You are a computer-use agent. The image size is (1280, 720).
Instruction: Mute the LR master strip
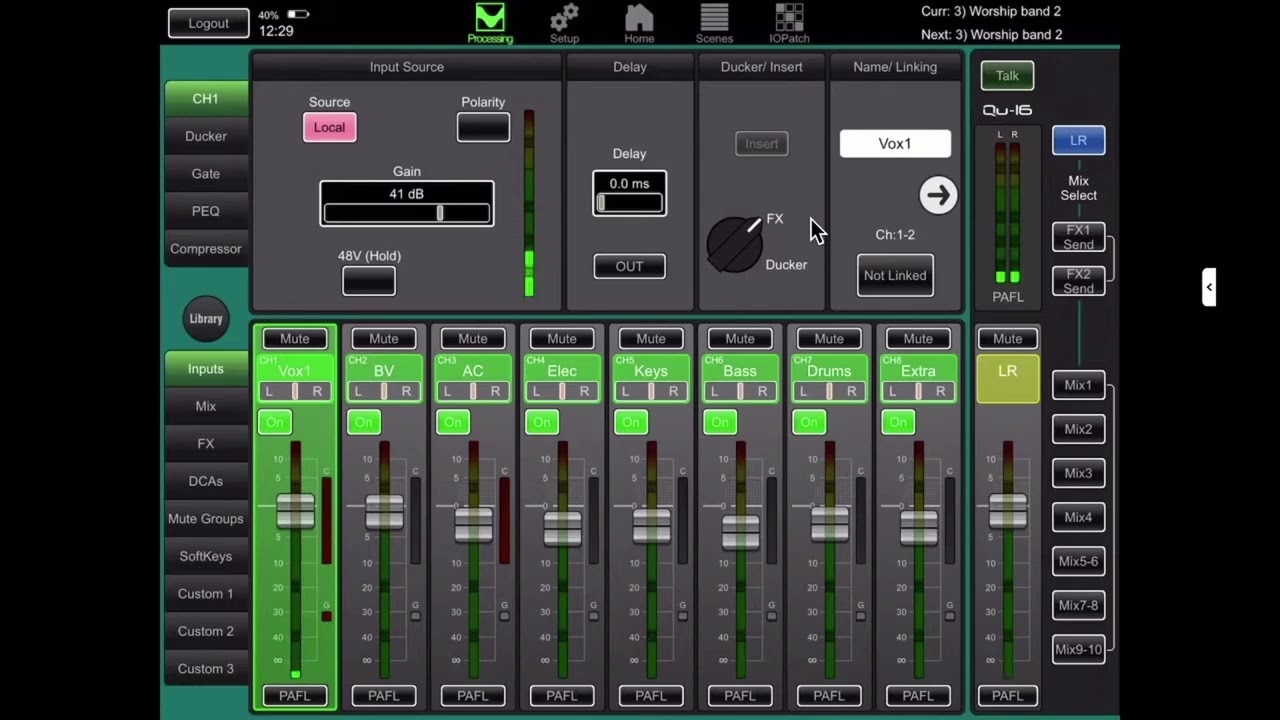point(1007,339)
